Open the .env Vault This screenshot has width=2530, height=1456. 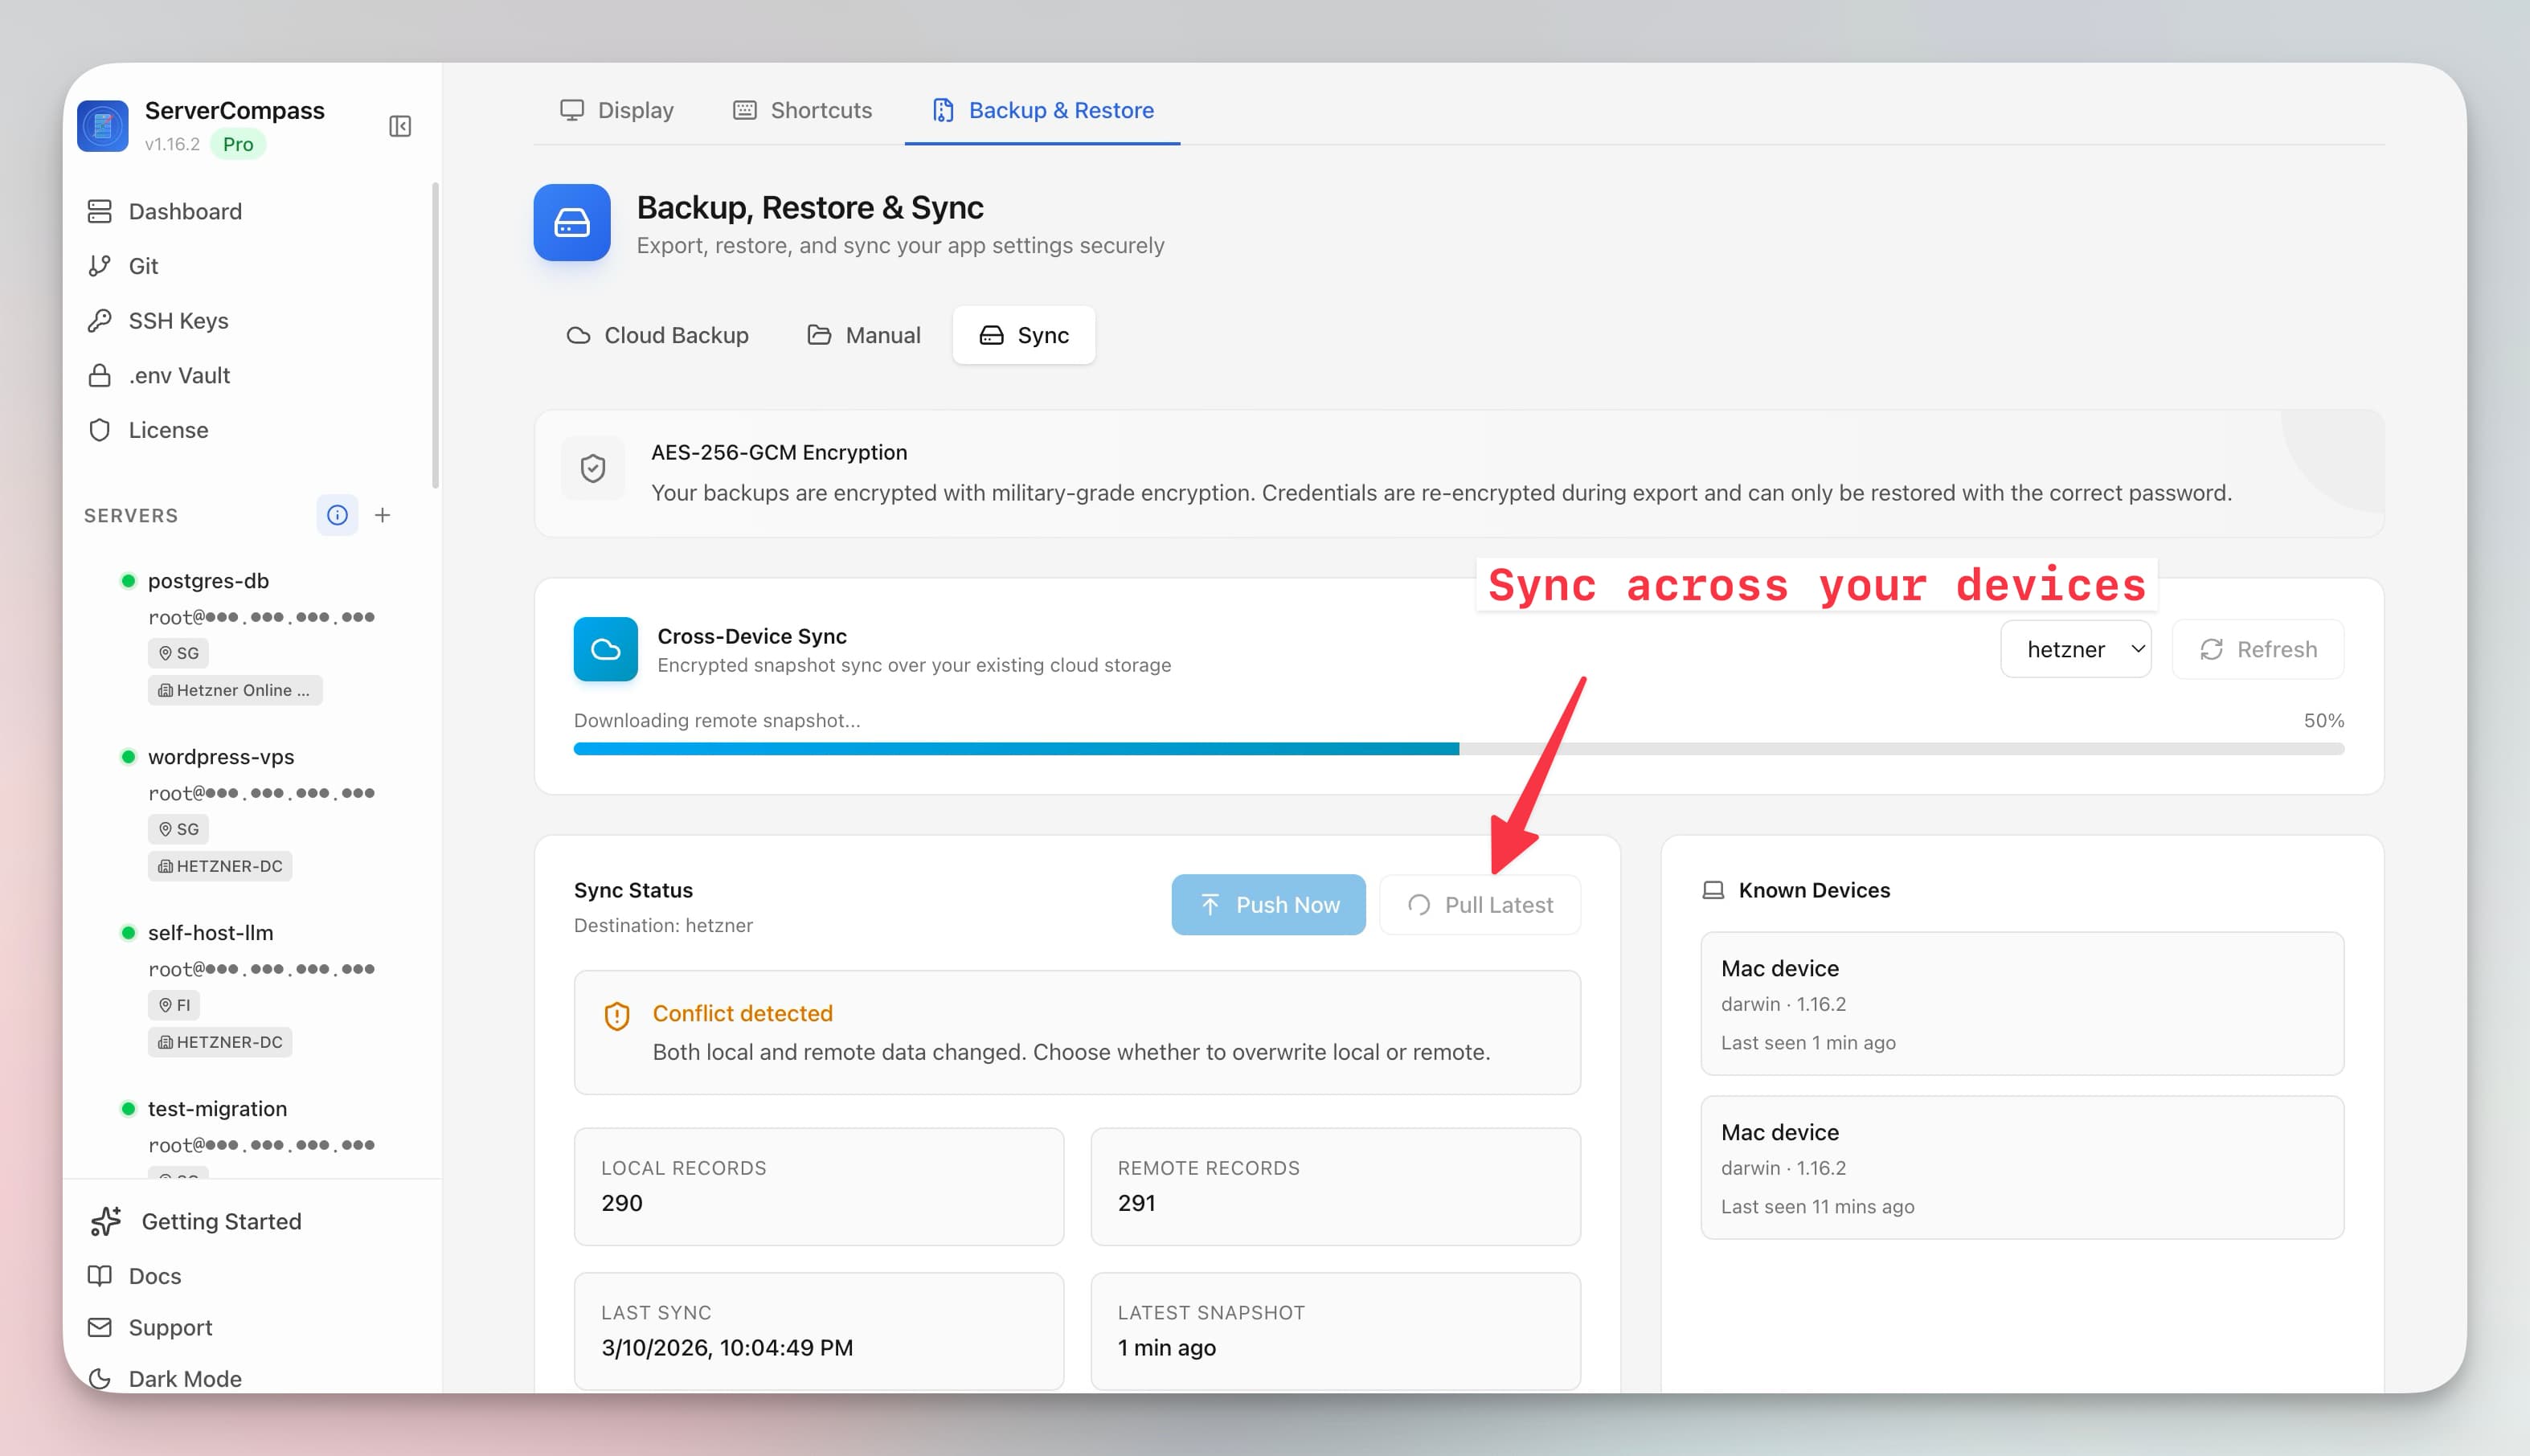point(182,375)
